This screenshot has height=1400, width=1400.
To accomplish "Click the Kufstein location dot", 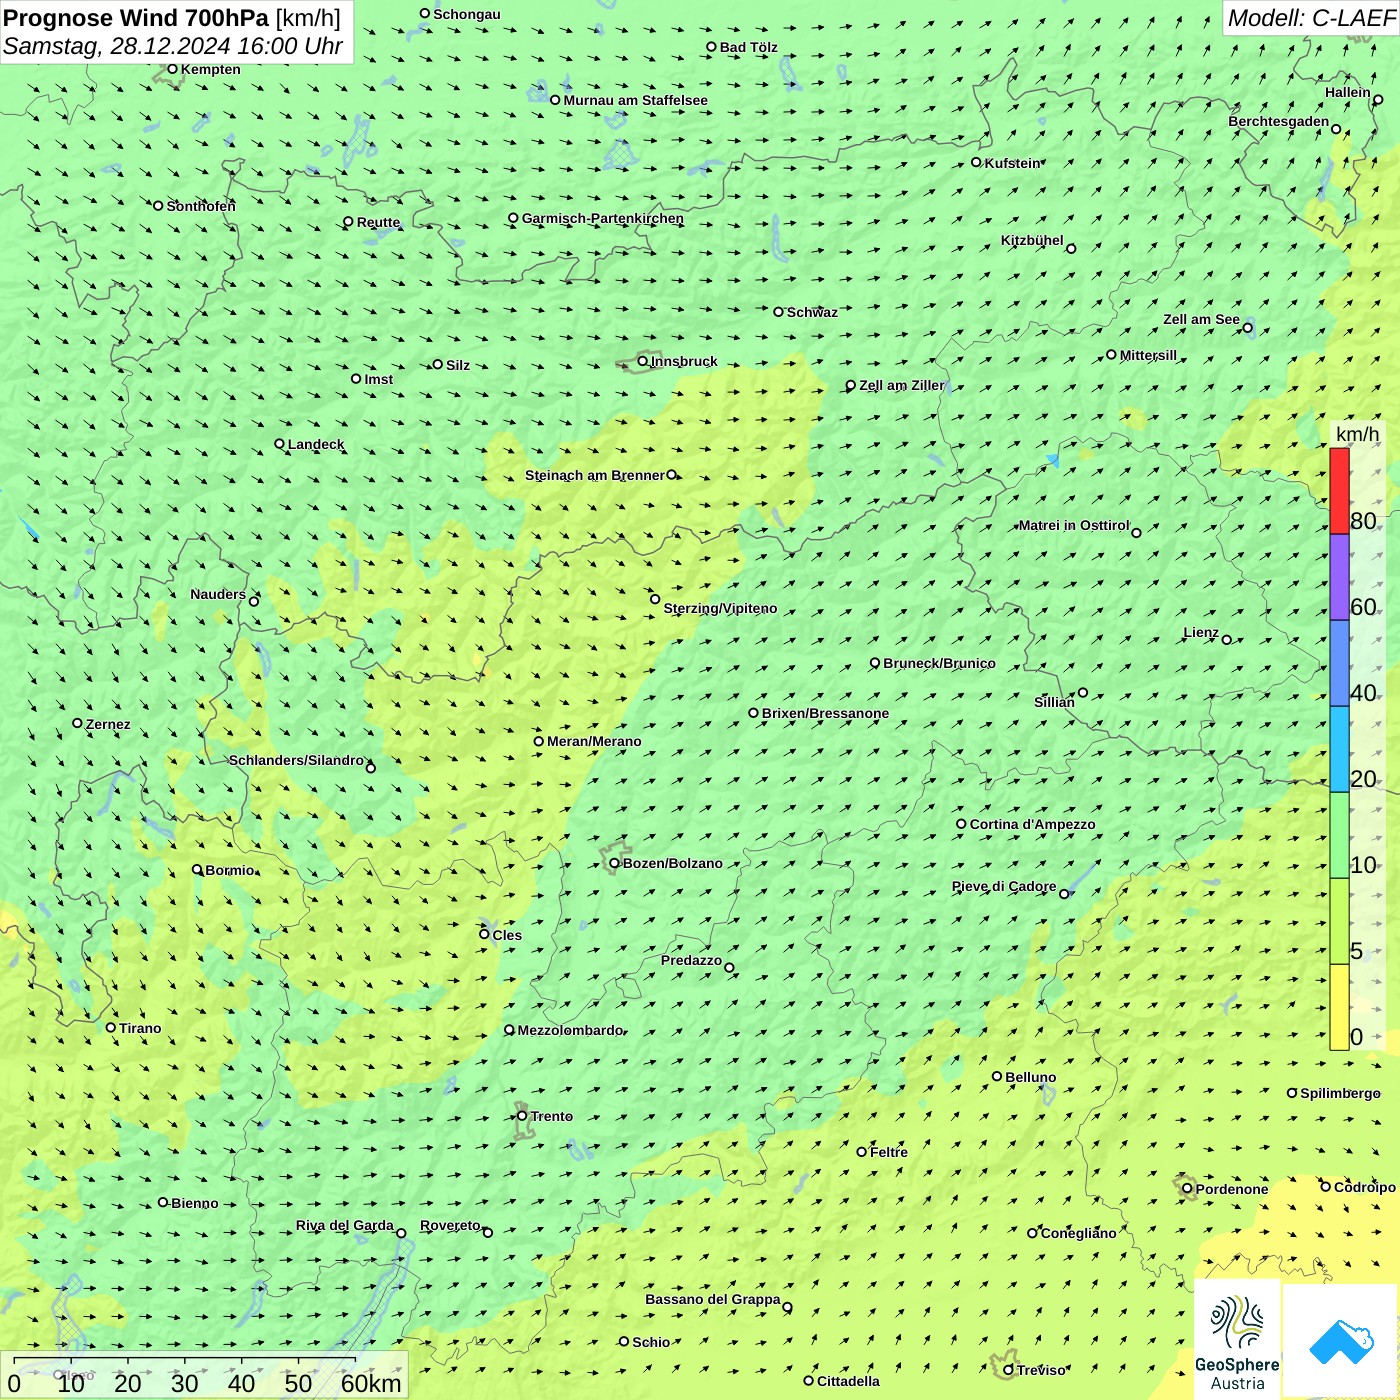I will click(x=977, y=162).
